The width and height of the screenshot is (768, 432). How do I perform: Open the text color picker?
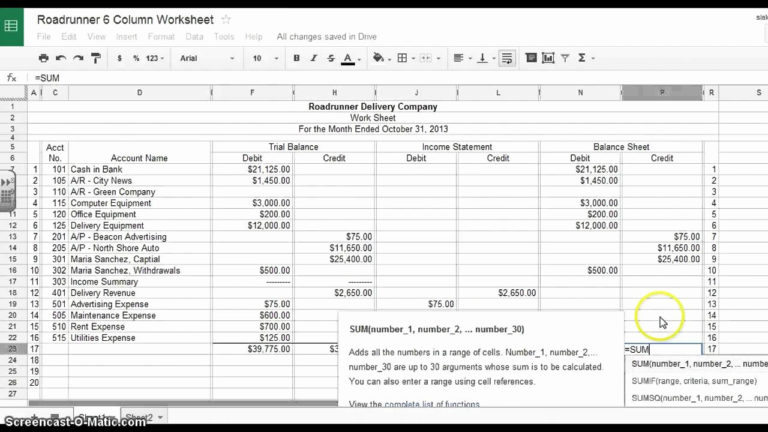click(351, 58)
